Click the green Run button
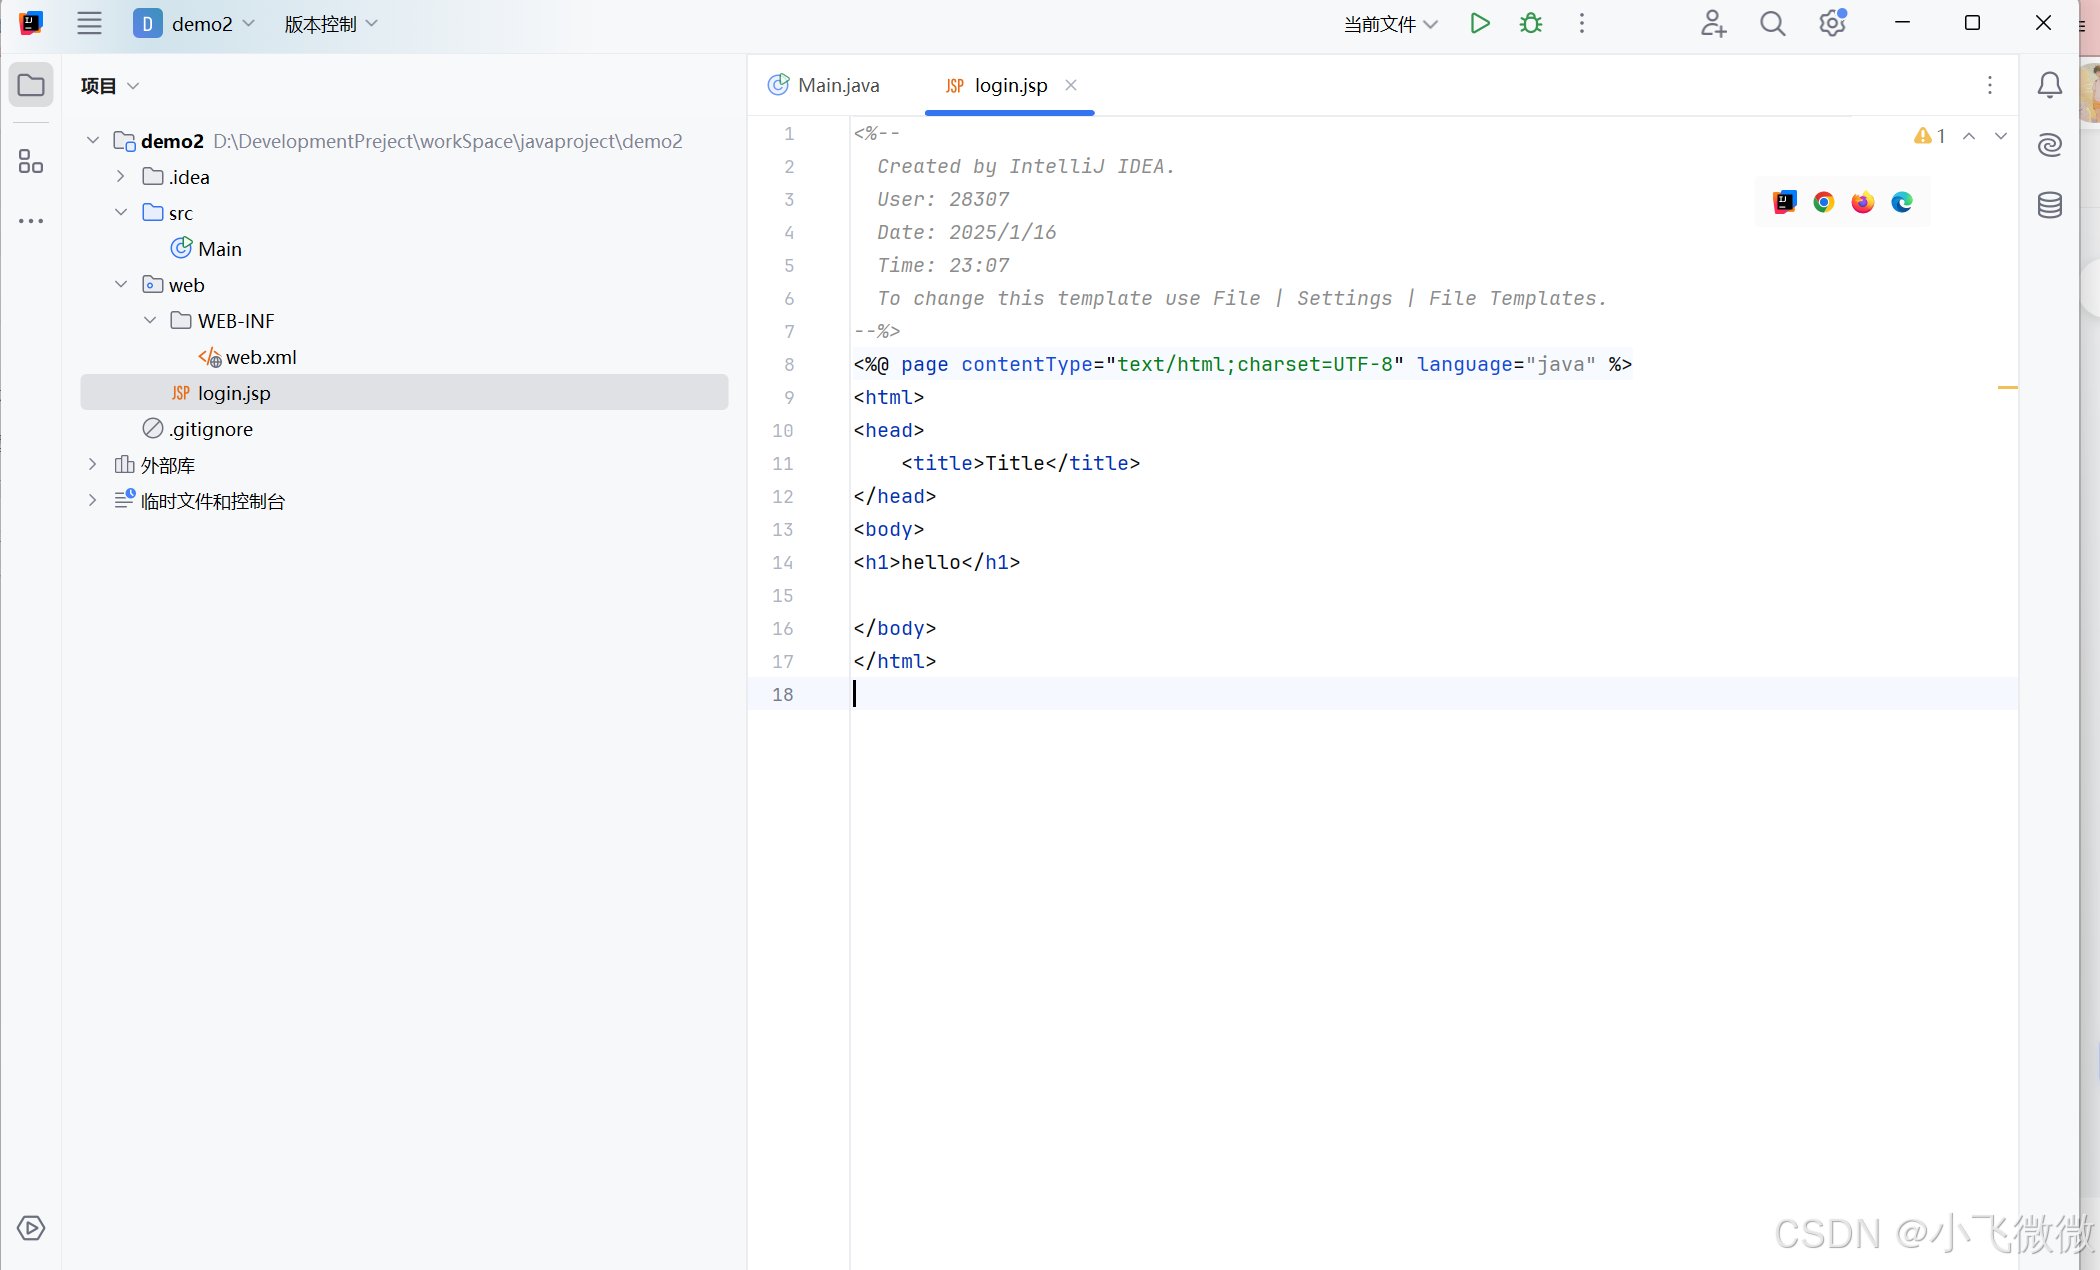This screenshot has height=1270, width=2100. coord(1479,23)
